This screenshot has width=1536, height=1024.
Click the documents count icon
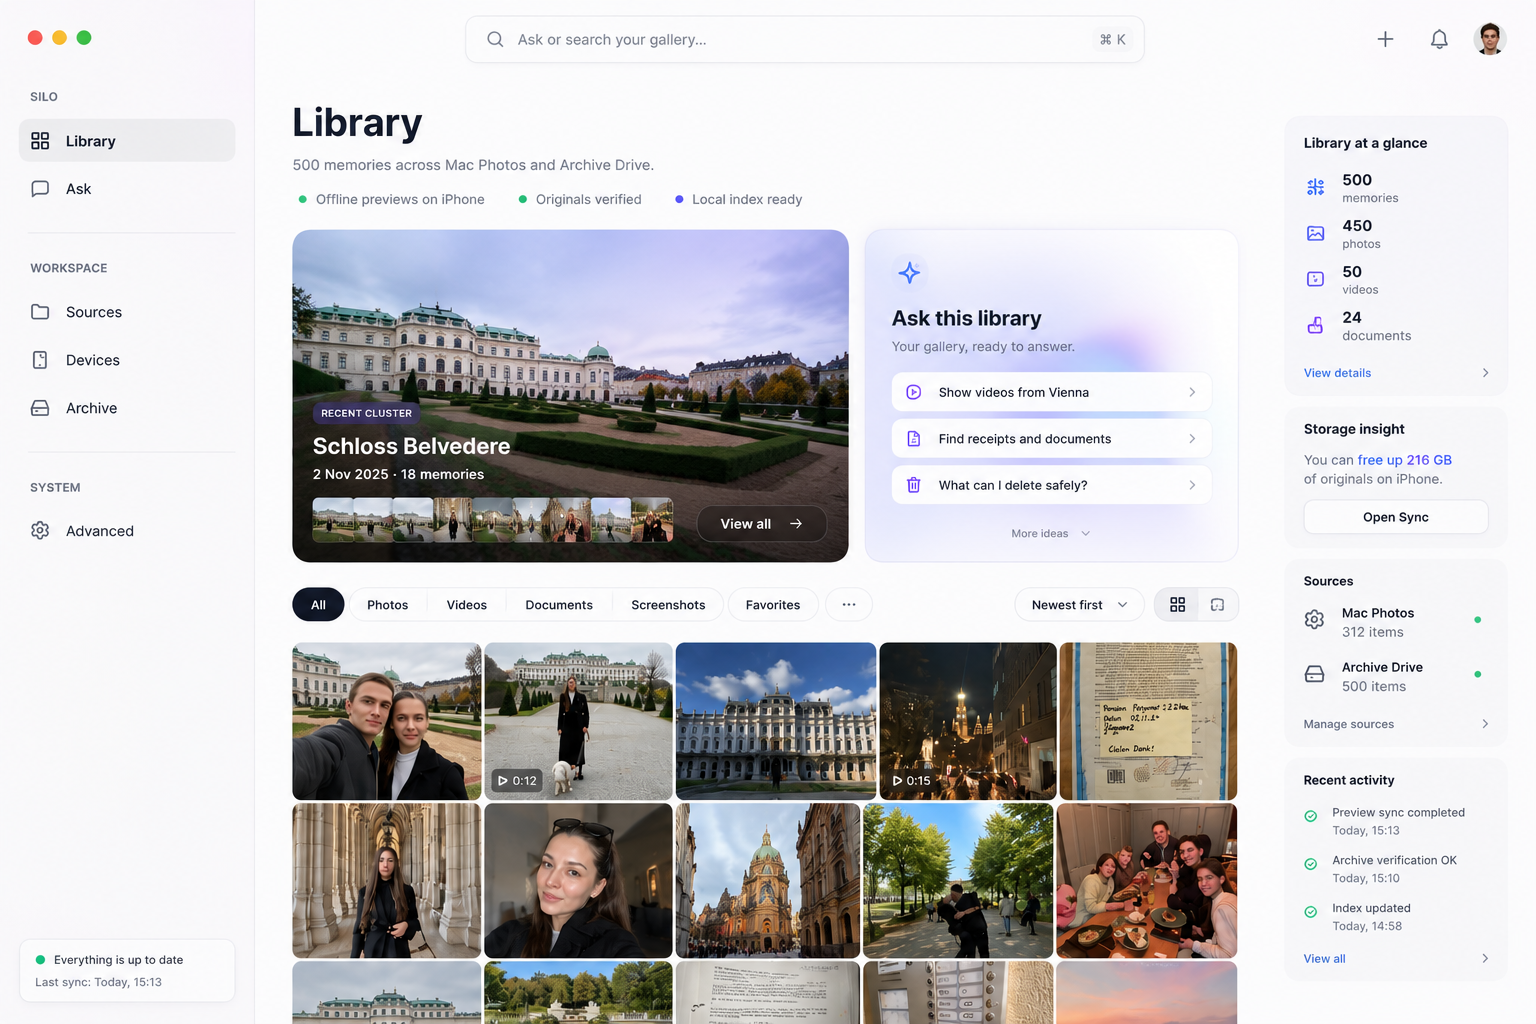point(1315,325)
